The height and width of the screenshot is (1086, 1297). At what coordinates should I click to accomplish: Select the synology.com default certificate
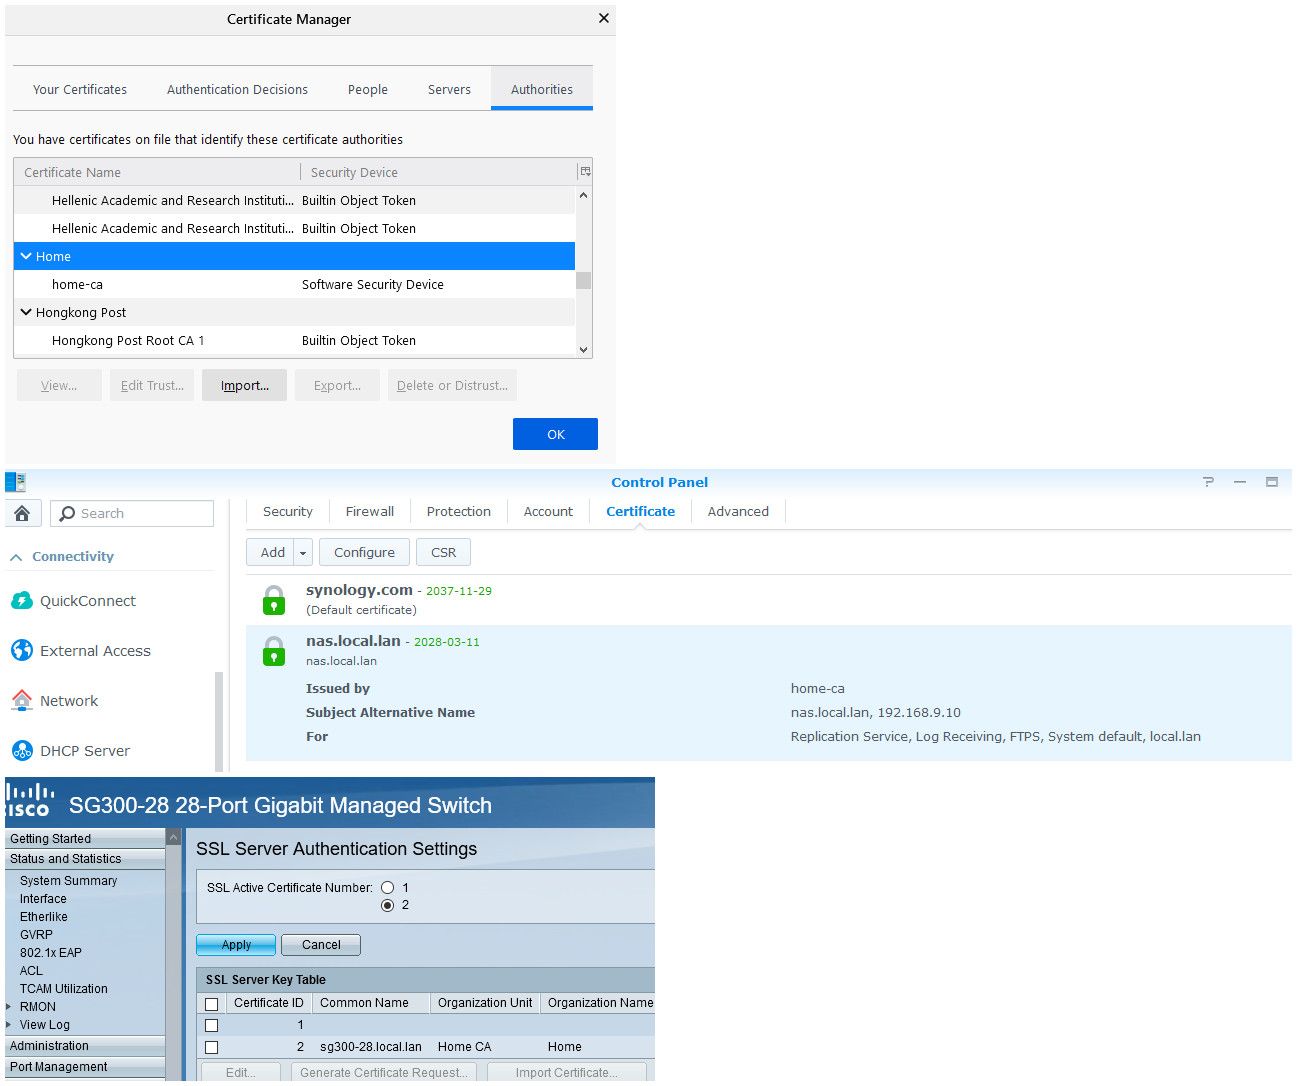[768, 599]
